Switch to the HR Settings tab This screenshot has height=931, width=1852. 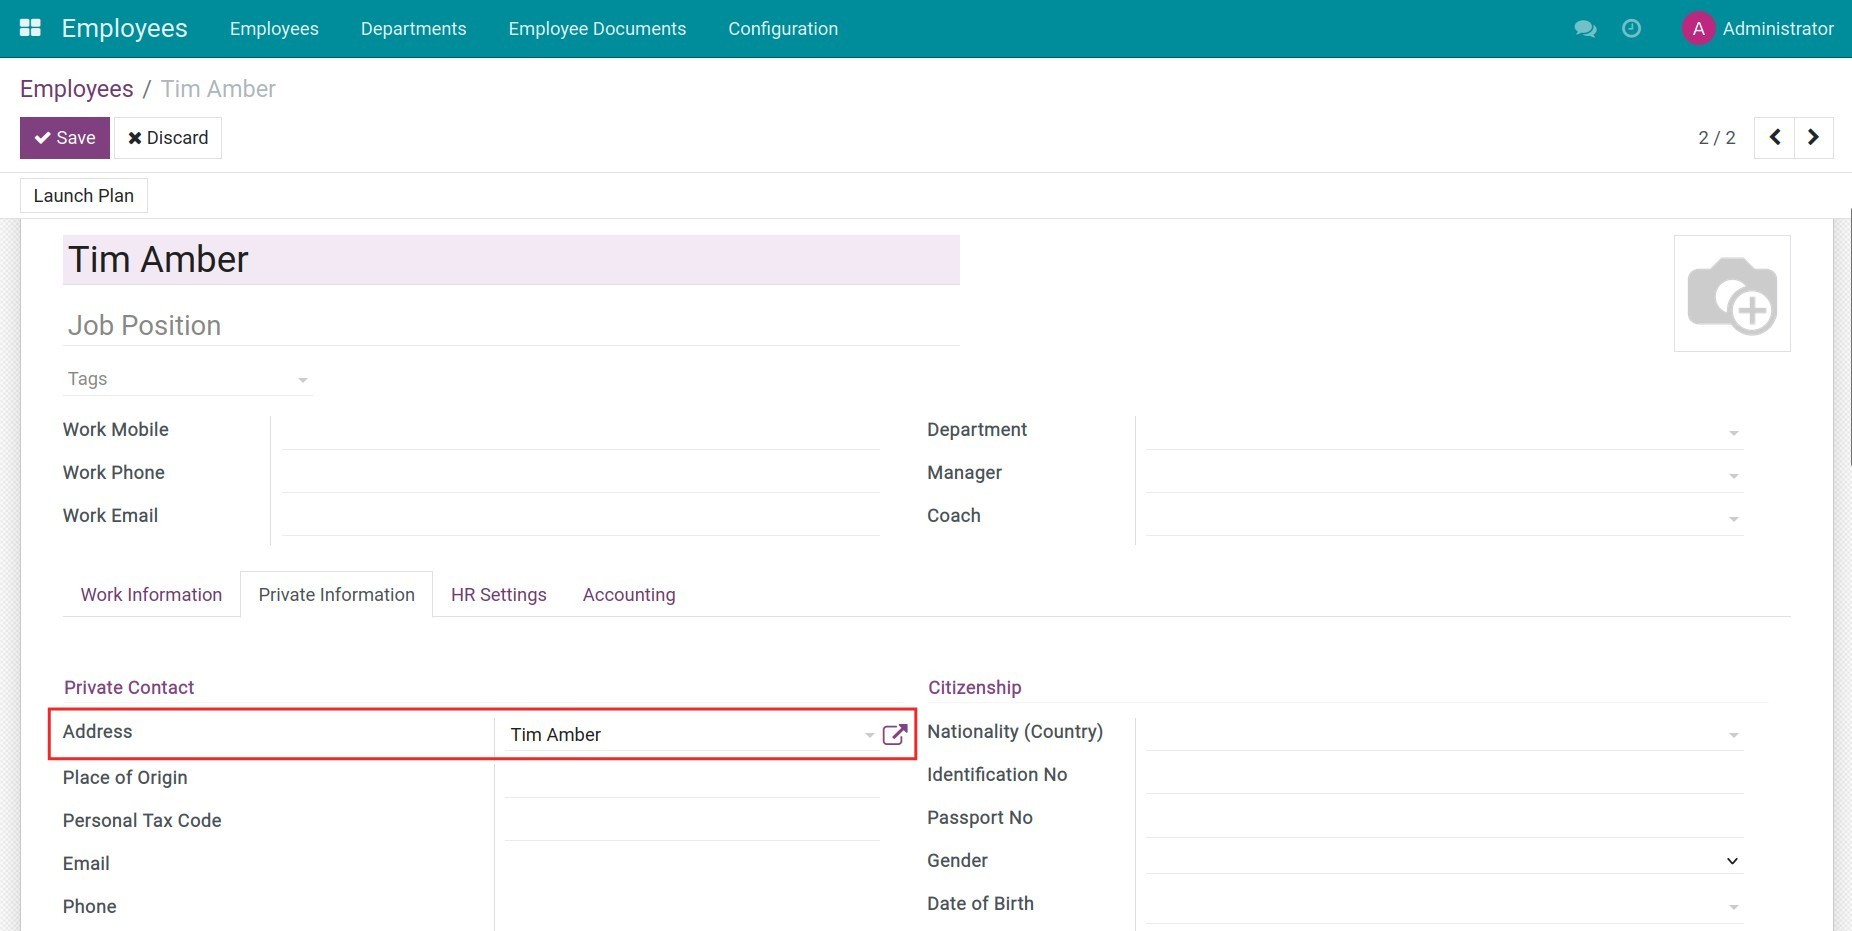click(x=498, y=594)
